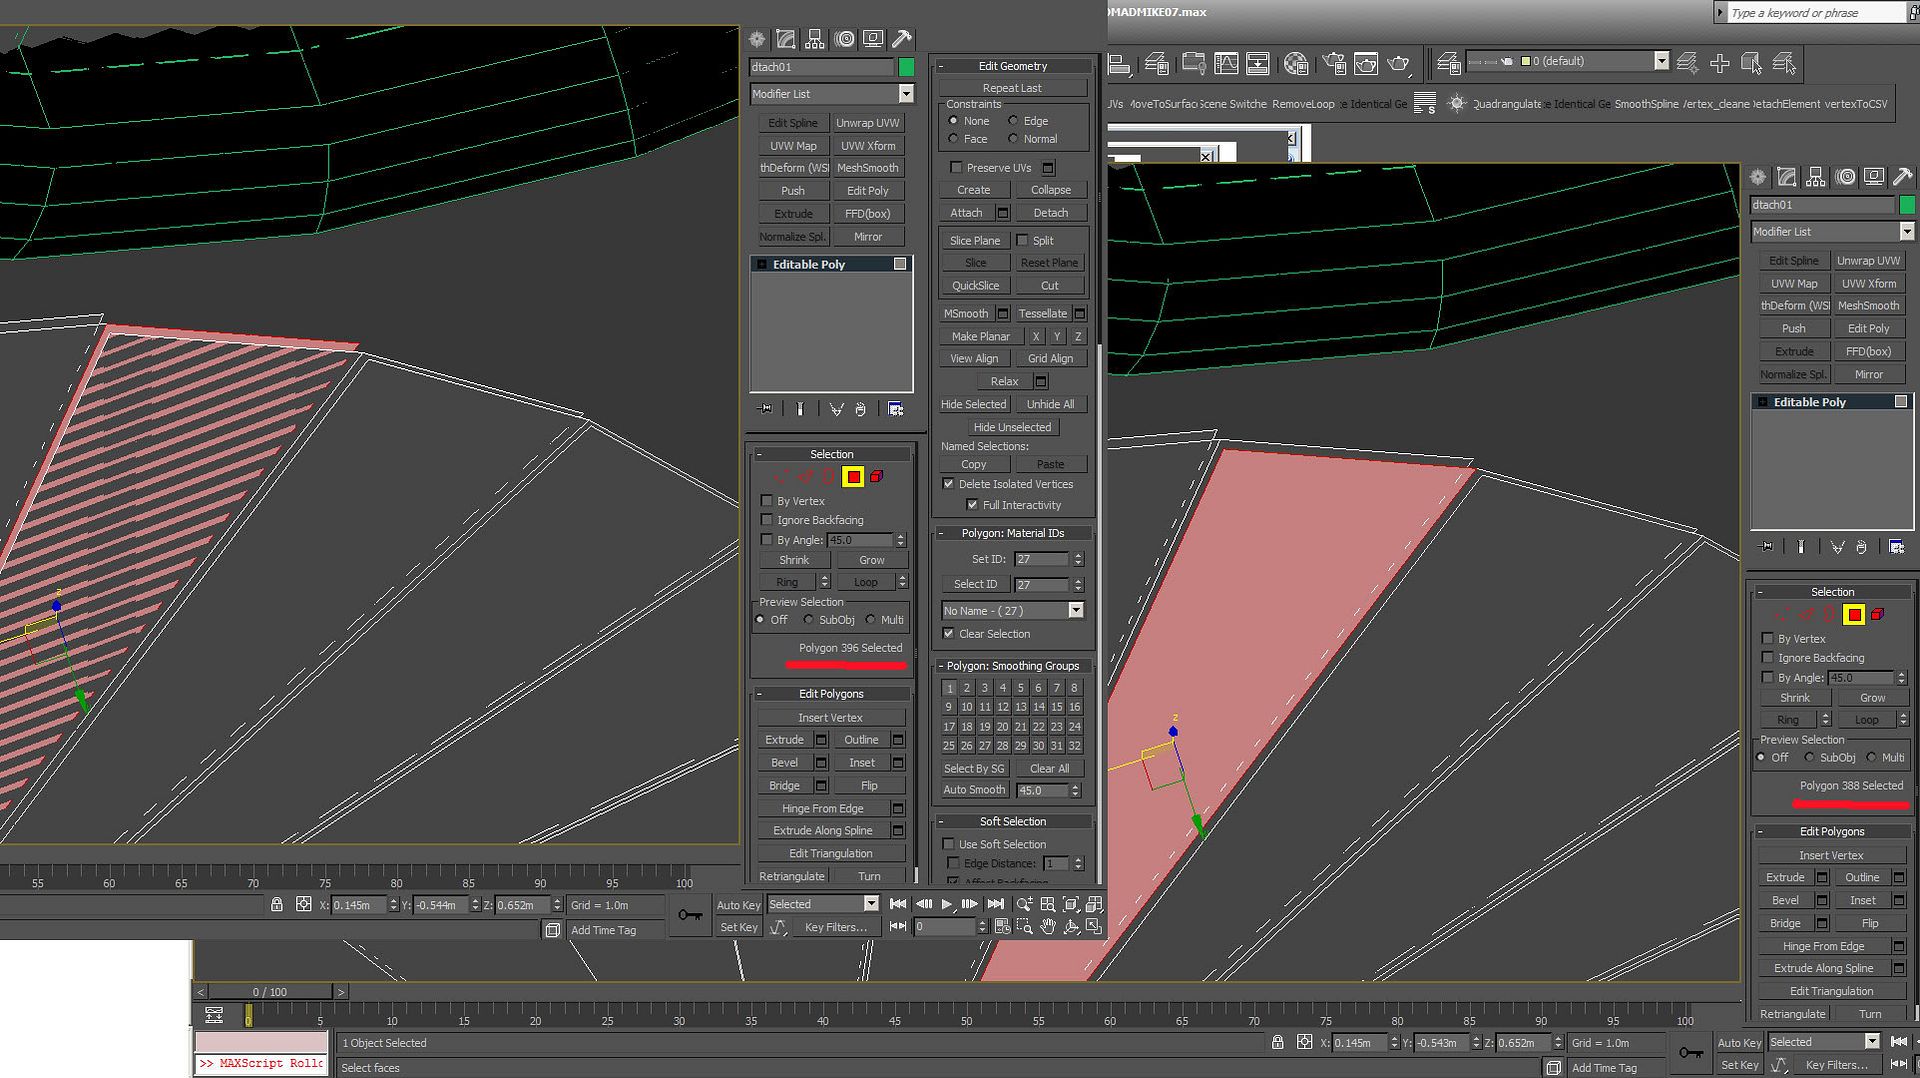Uncheck Full Interactivity
This screenshot has height=1078, width=1920.
tap(972, 505)
